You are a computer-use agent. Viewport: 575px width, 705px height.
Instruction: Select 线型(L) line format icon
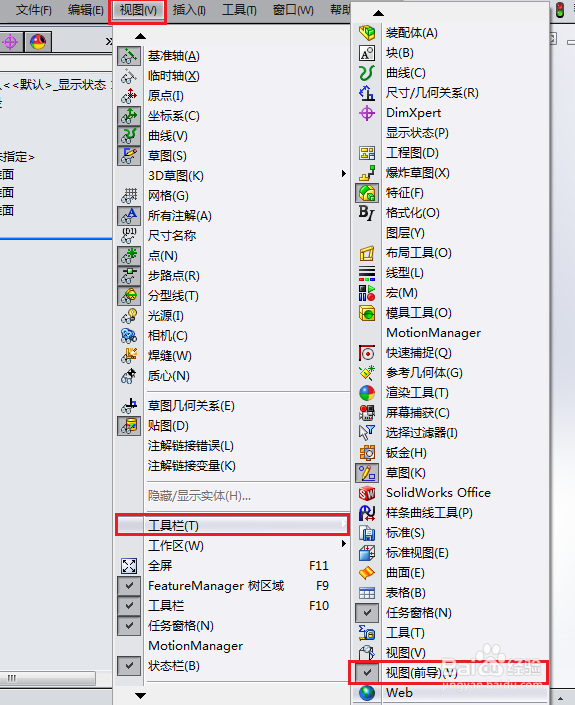point(367,273)
